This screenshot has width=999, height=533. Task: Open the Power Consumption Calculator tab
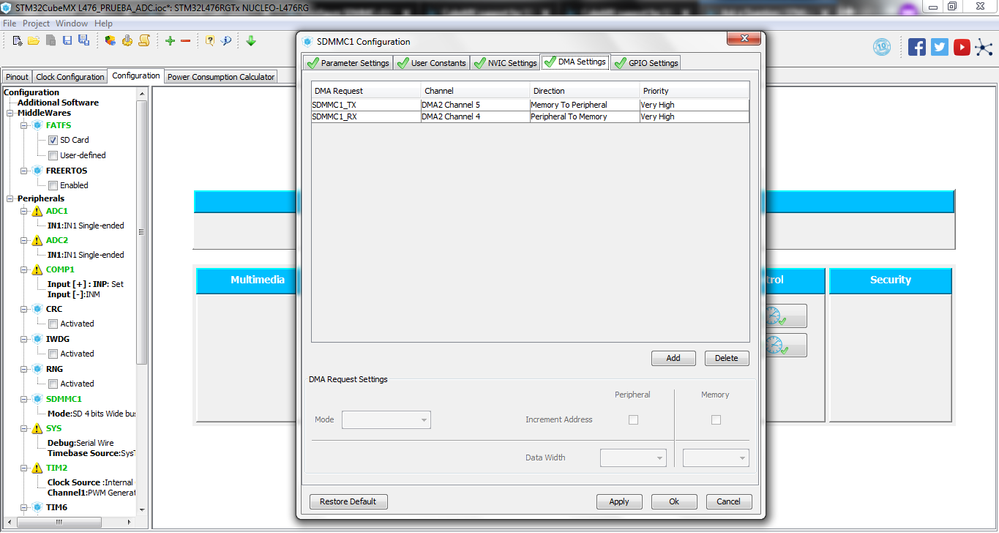[x=220, y=77]
